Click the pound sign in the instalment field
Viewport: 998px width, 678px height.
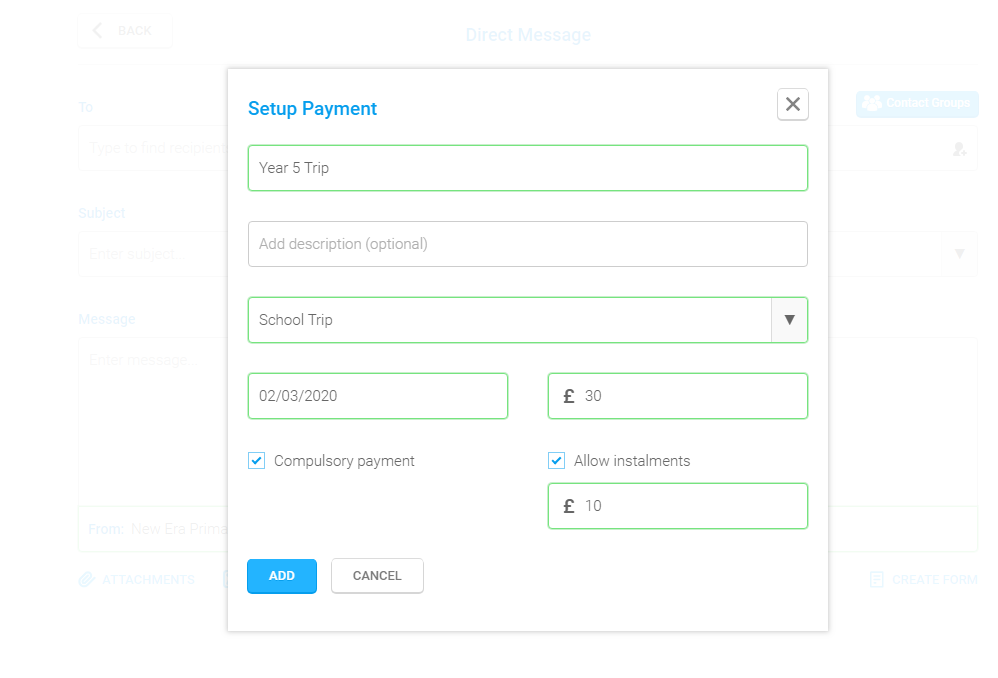pyautogui.click(x=569, y=506)
